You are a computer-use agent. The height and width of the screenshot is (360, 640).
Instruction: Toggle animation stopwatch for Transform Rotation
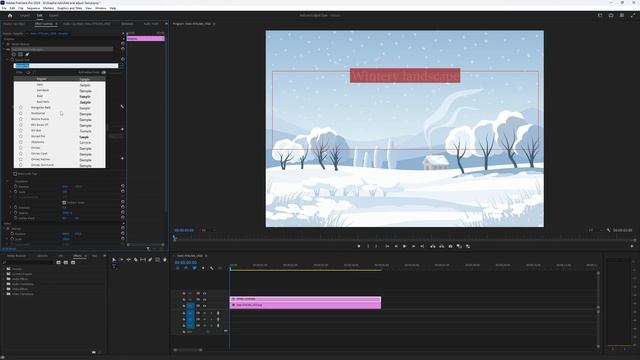point(16,207)
